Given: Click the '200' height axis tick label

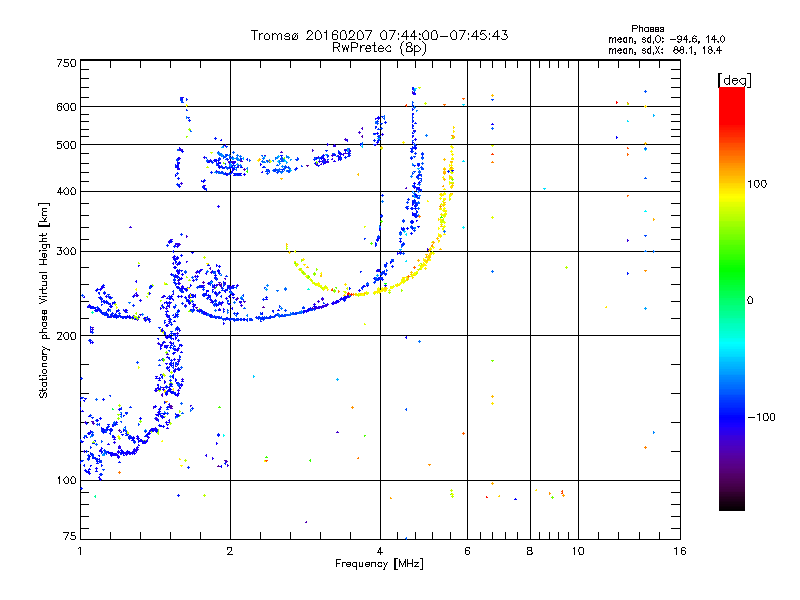Looking at the screenshot, I should click(66, 336).
